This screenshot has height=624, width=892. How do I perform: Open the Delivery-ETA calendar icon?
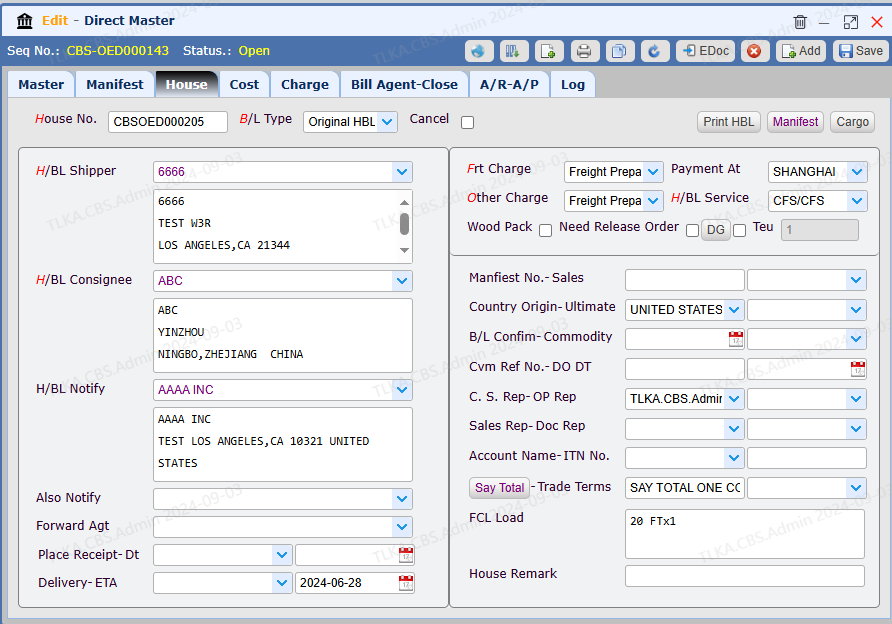406,583
